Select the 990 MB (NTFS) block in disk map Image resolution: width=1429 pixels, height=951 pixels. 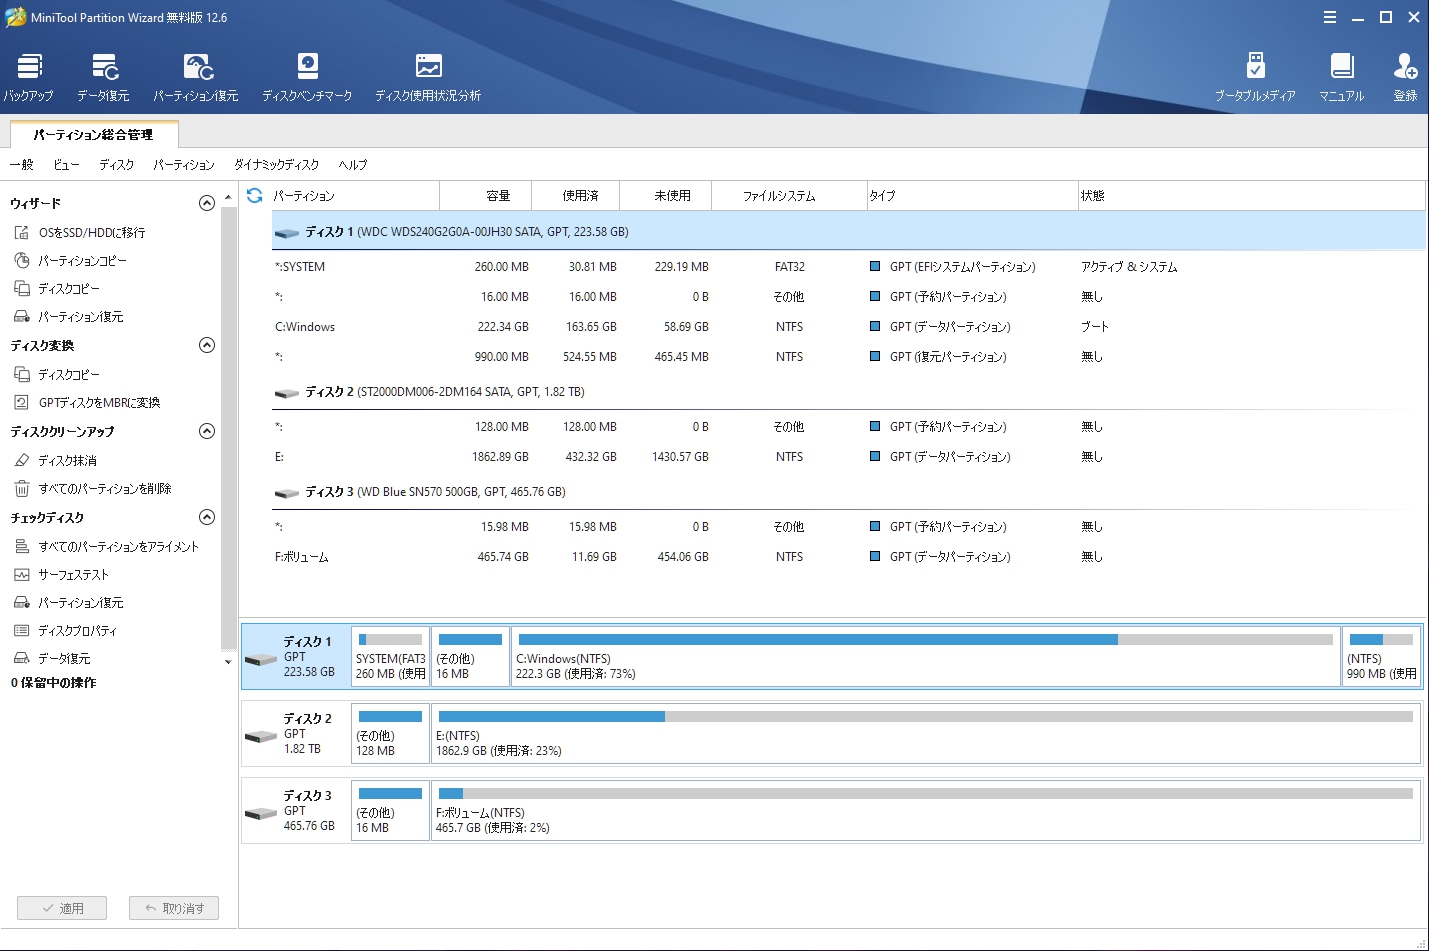click(1381, 657)
